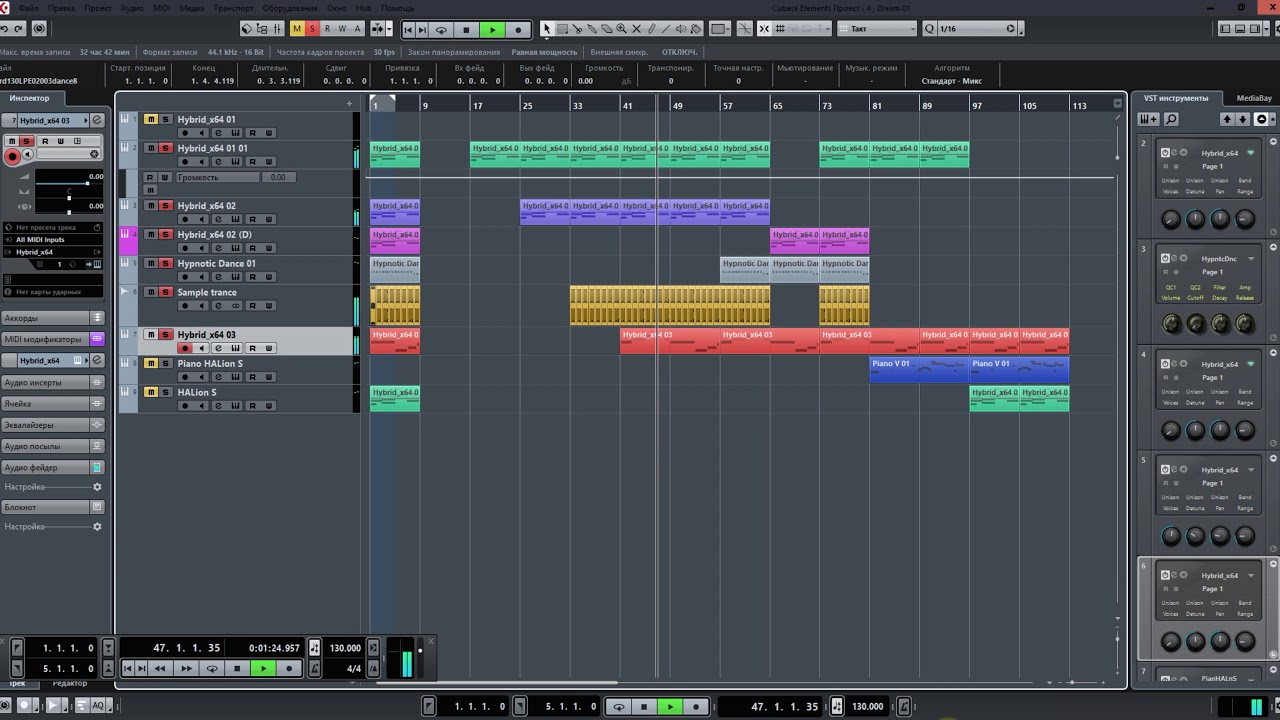The width and height of the screenshot is (1280, 720).
Task: Open All MIDI Inputs routing dropdown
Action: tap(55, 240)
